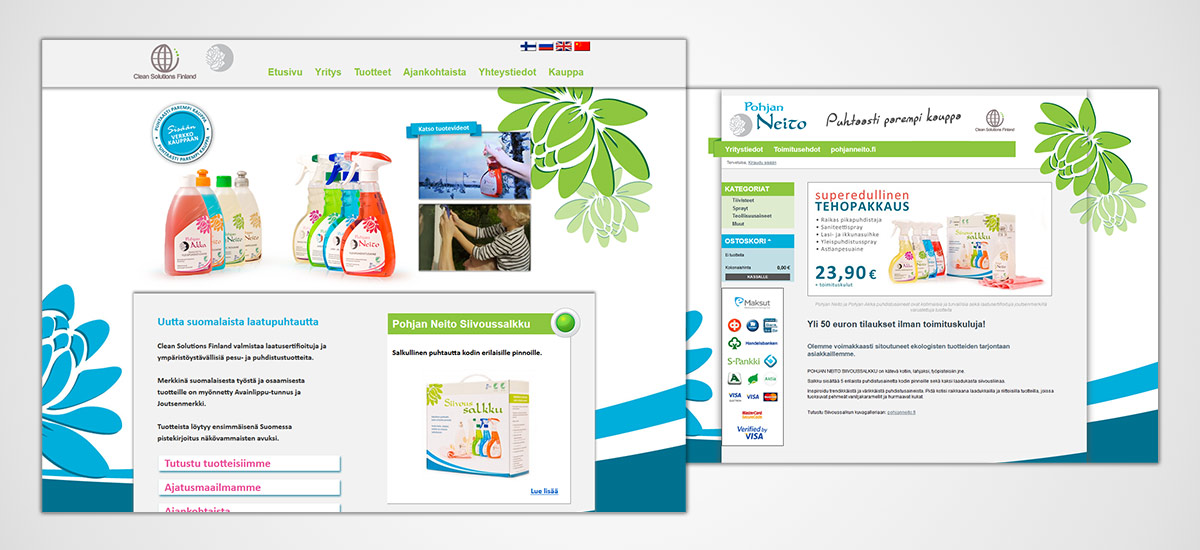Image resolution: width=1200 pixels, height=550 pixels.
Task: Open the window-cleaning spray video thumbnail
Action: pos(474,166)
